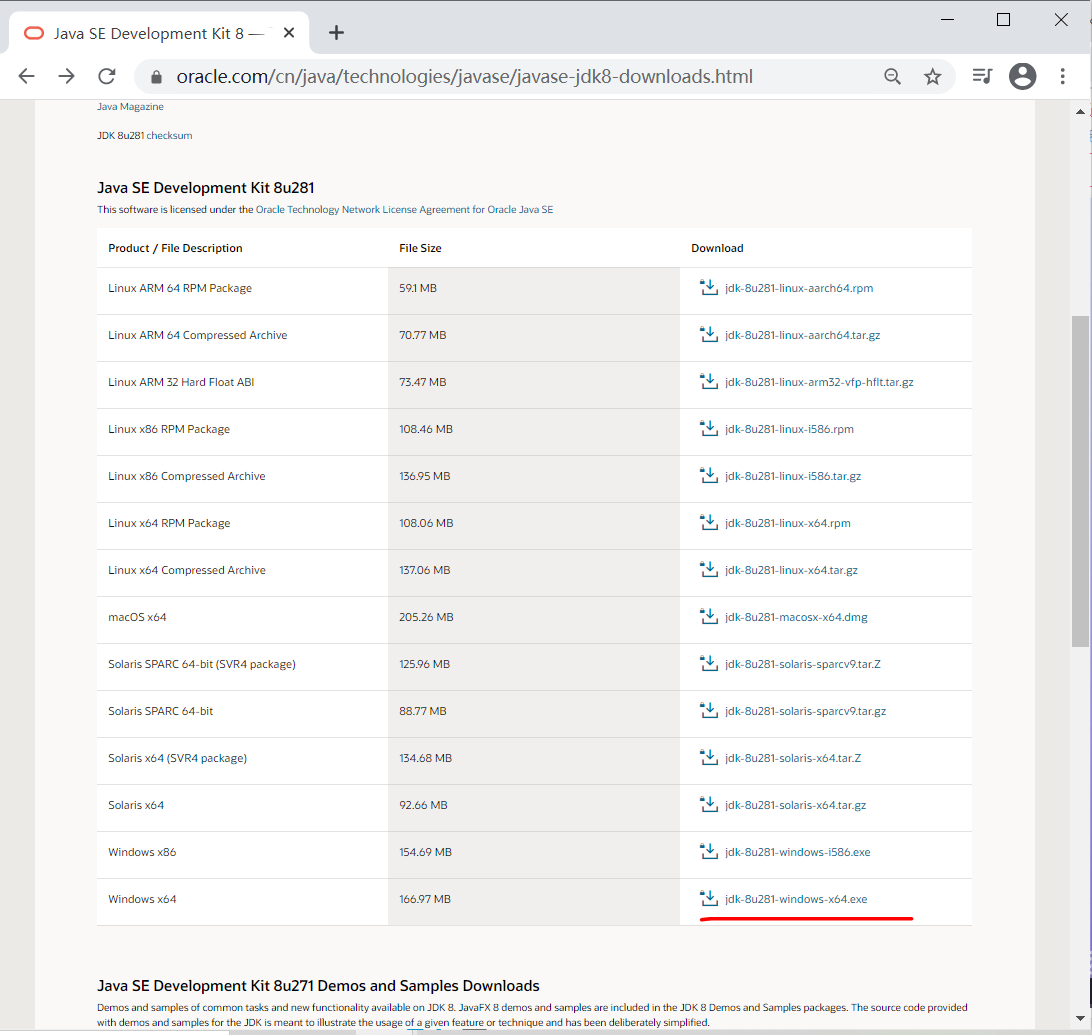Viewport: 1092px width, 1035px height.
Task: Click the vertical page scrollbar thumb
Action: click(1080, 480)
